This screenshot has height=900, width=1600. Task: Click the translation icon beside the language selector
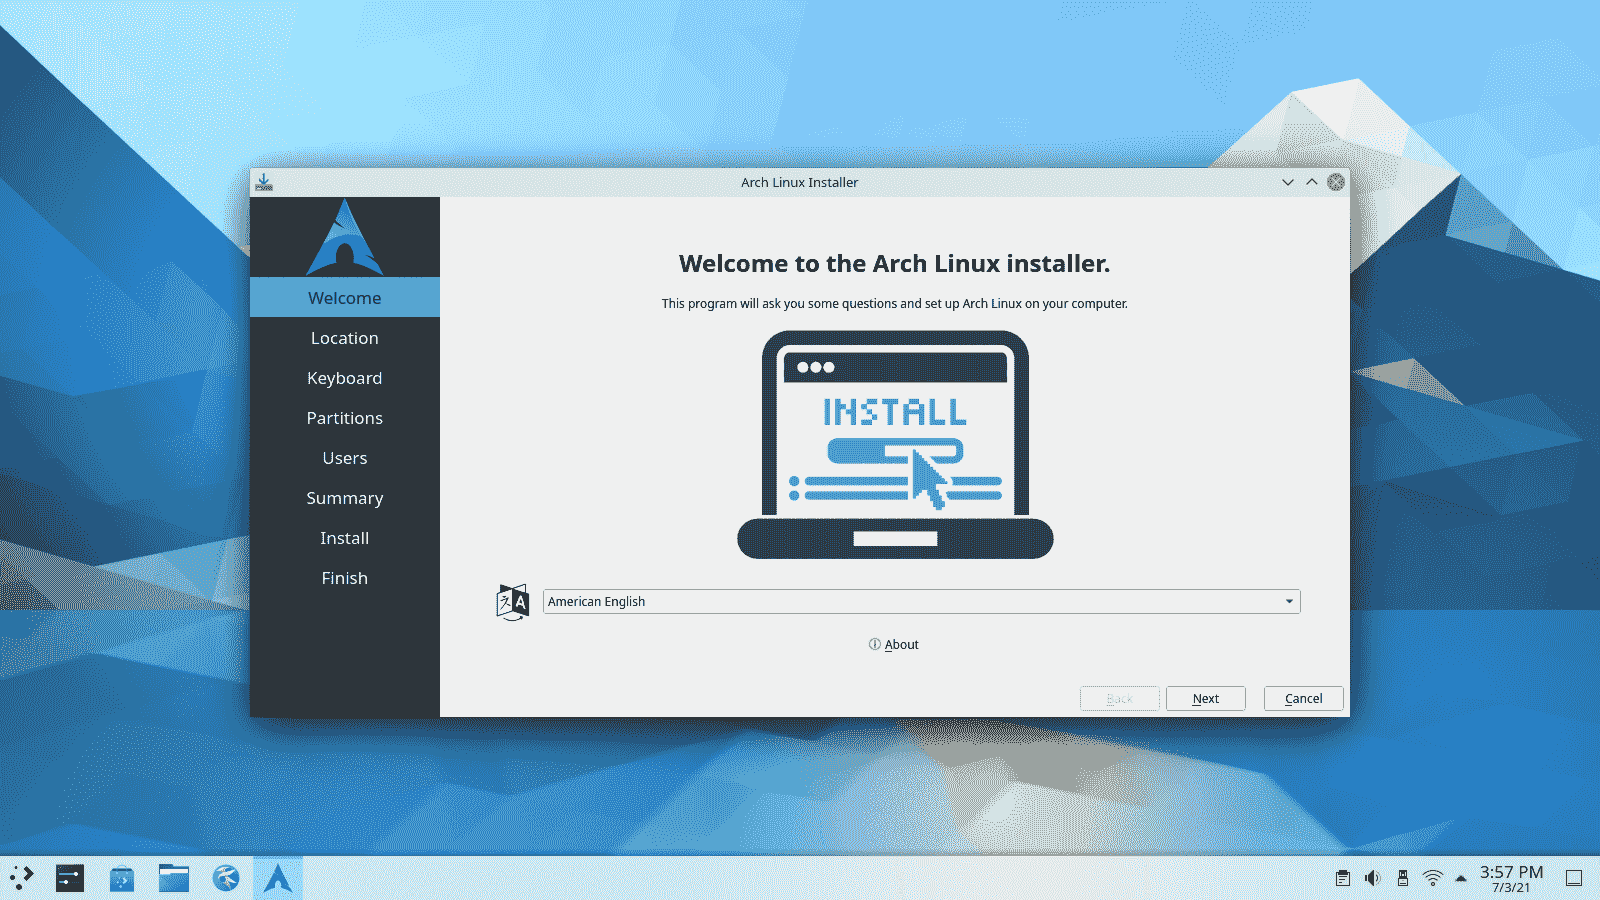click(x=511, y=602)
